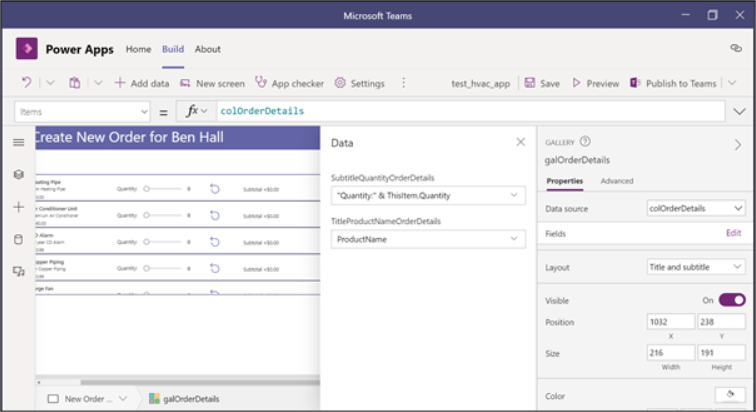Click the Size Height field
756x412 pixels.
721,353
